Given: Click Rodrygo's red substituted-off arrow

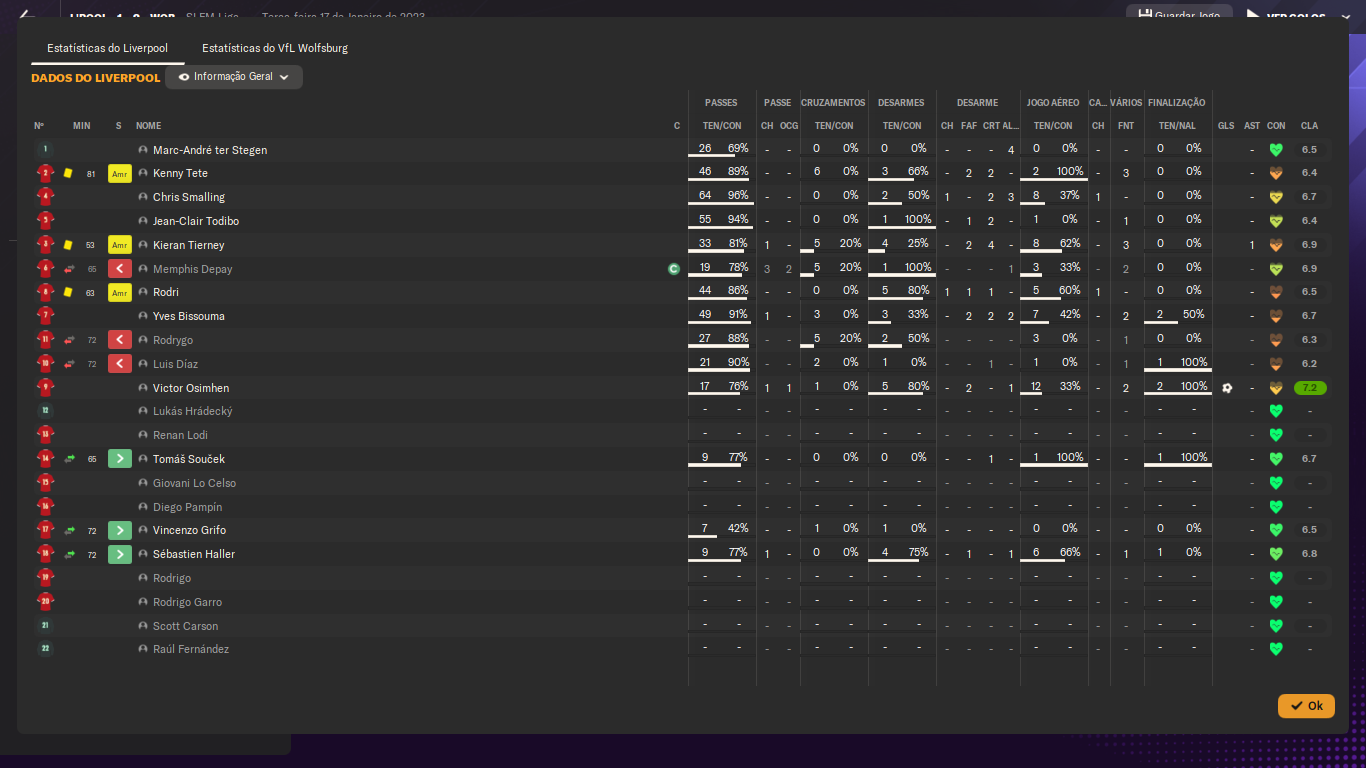Looking at the screenshot, I should point(120,340).
